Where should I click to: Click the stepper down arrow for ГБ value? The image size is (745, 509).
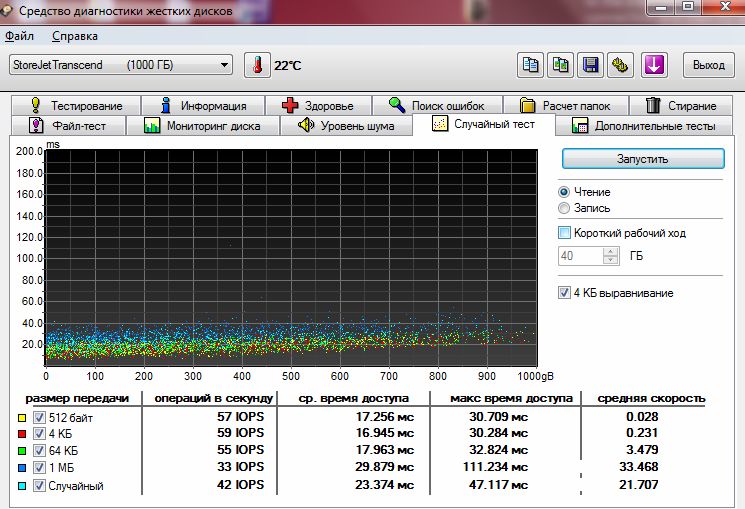point(610,260)
